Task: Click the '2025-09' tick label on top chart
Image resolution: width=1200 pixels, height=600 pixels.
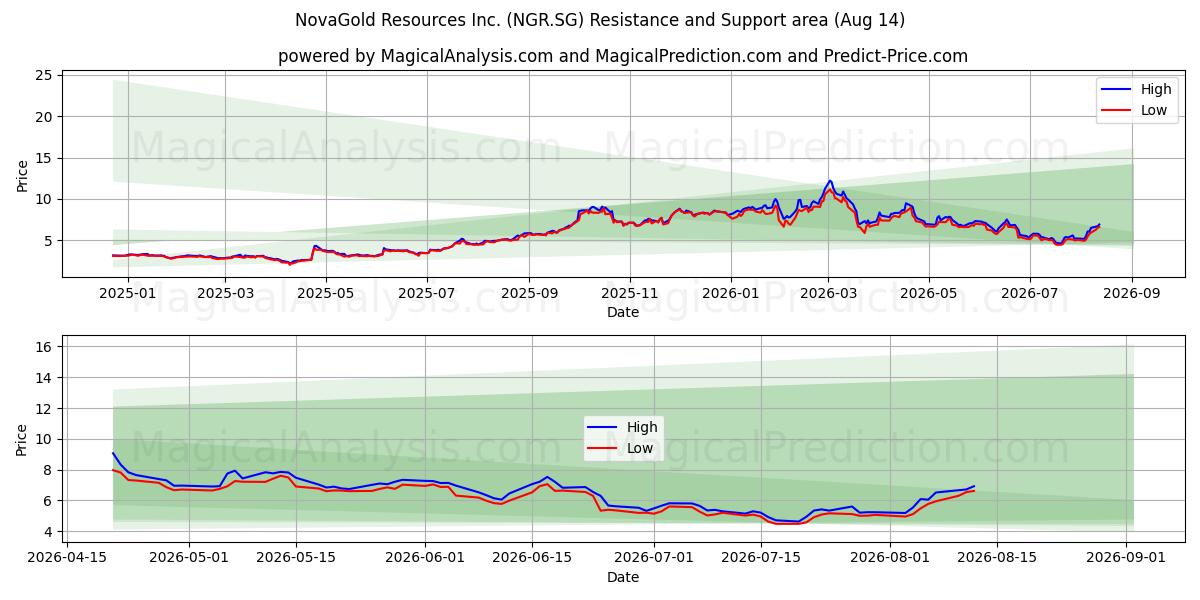Action: [529, 294]
